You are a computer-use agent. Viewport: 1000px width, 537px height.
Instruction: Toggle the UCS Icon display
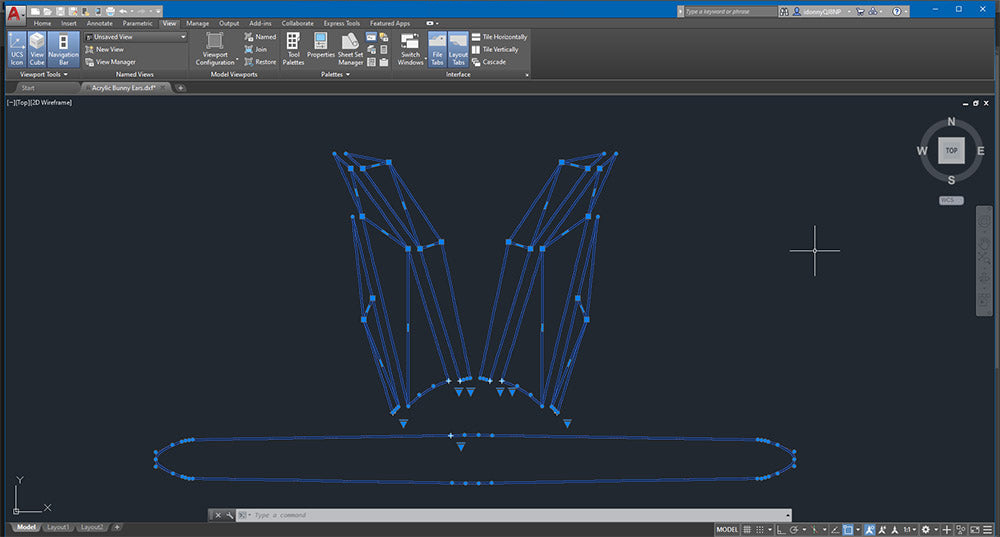tap(17, 48)
